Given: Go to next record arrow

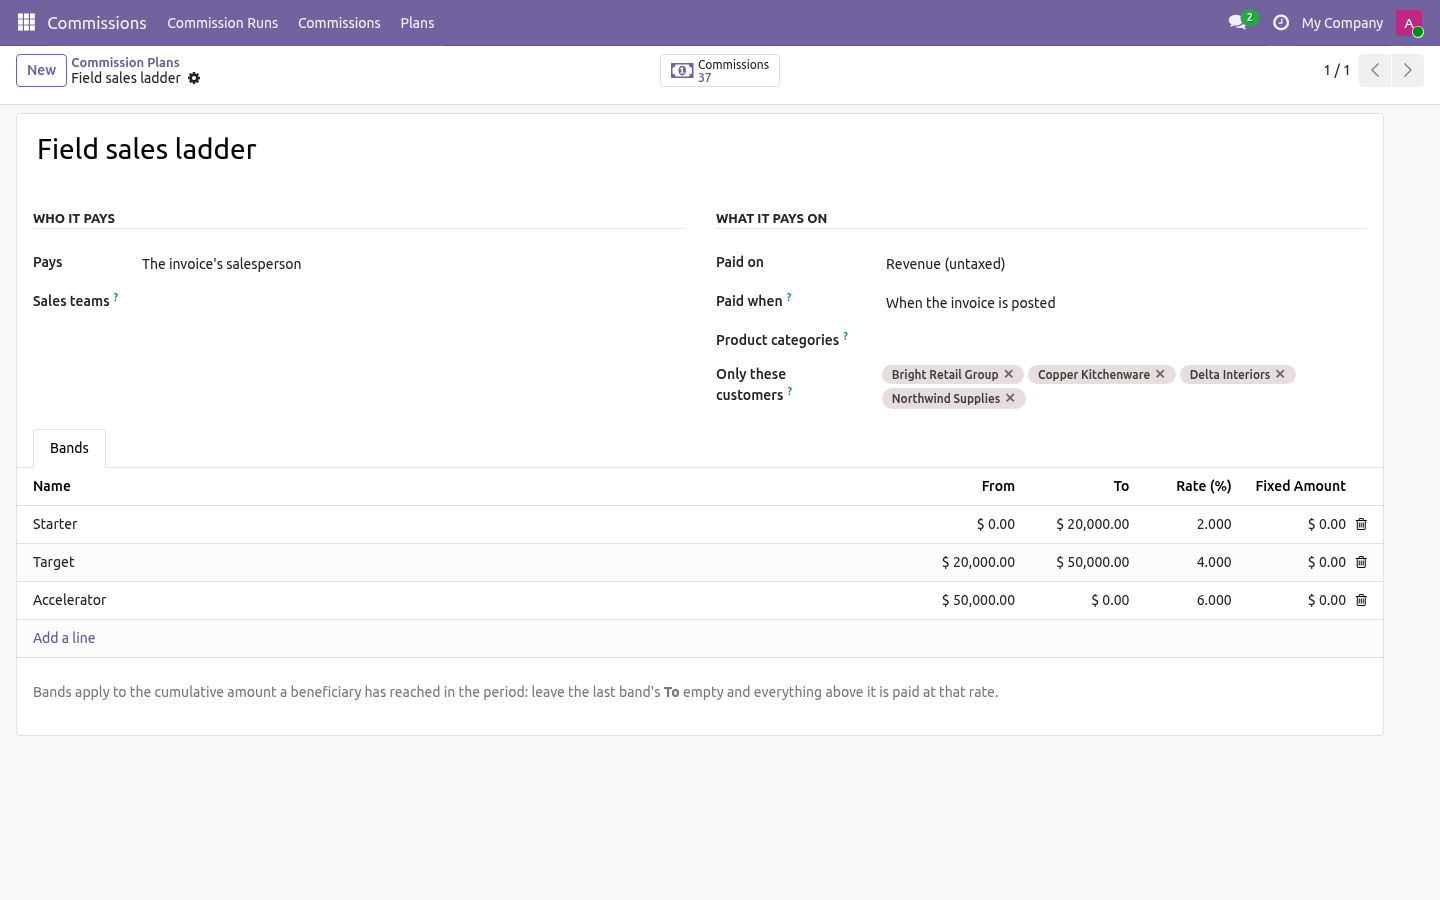Looking at the screenshot, I should click(x=1407, y=70).
